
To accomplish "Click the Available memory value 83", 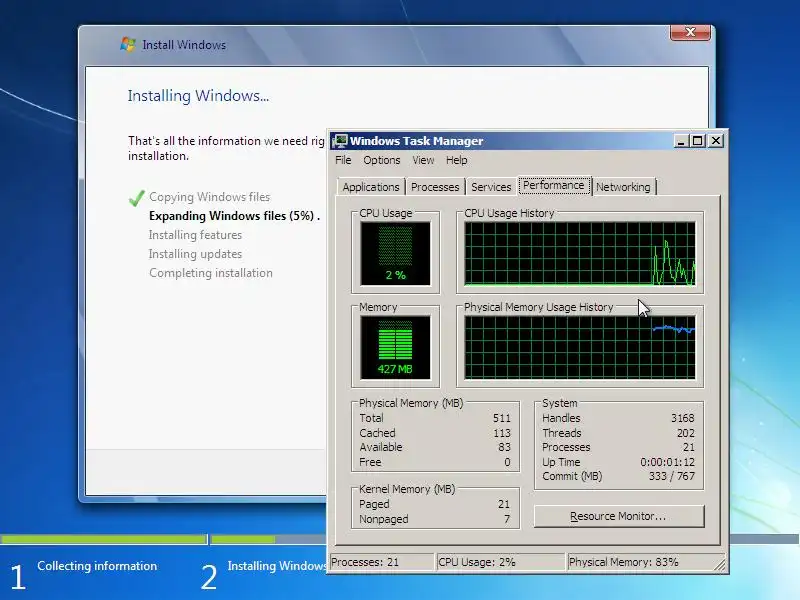I will coord(504,447).
